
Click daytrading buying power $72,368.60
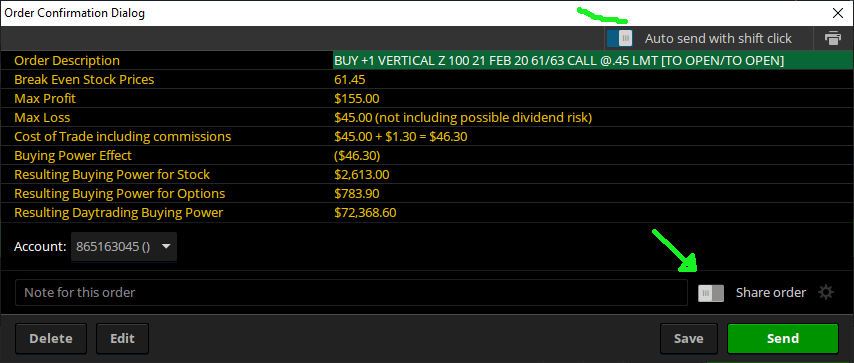tap(365, 213)
